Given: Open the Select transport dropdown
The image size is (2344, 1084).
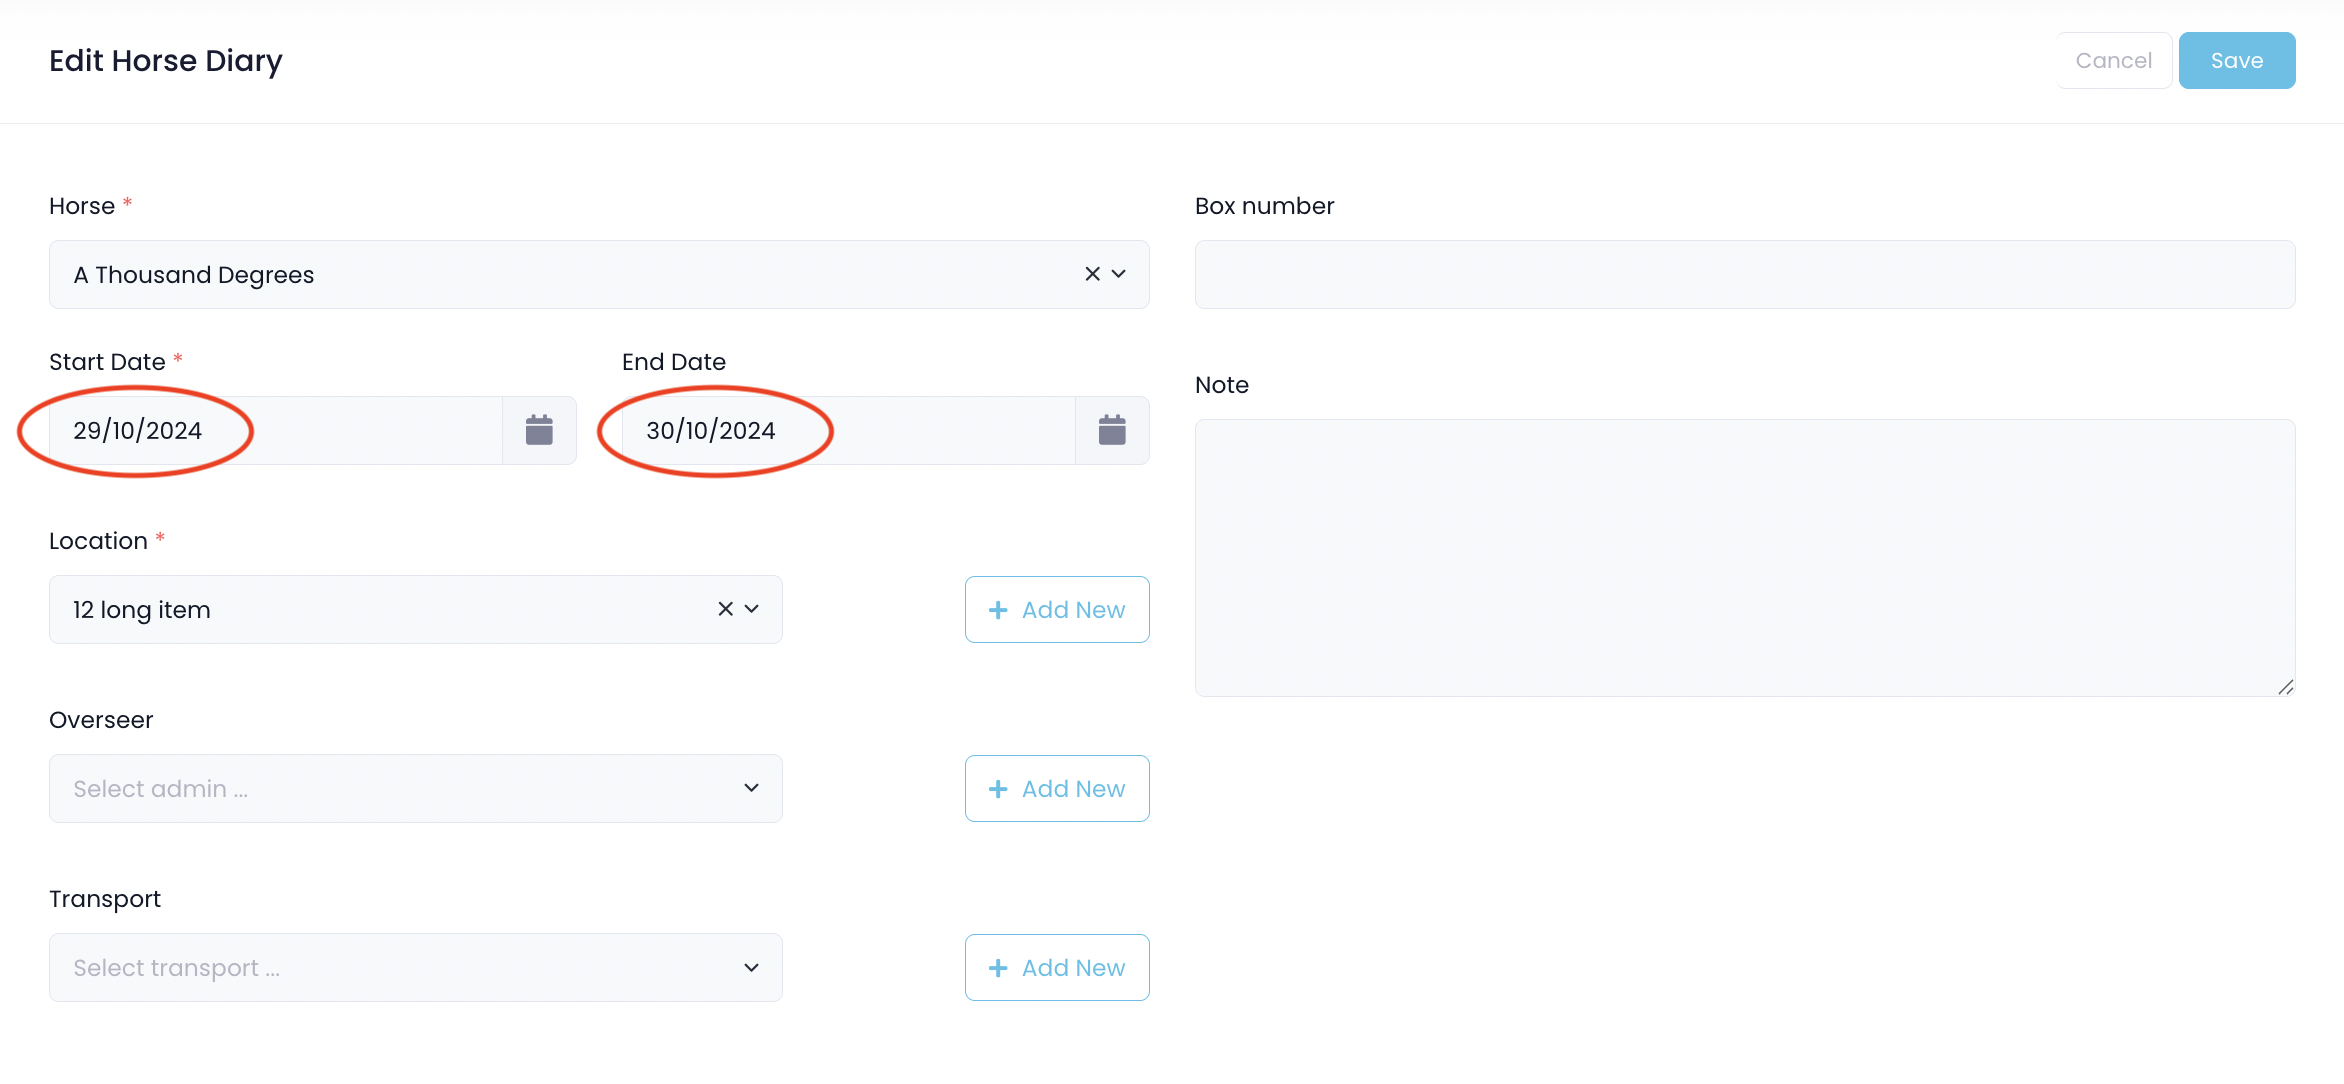Looking at the screenshot, I should pos(415,968).
